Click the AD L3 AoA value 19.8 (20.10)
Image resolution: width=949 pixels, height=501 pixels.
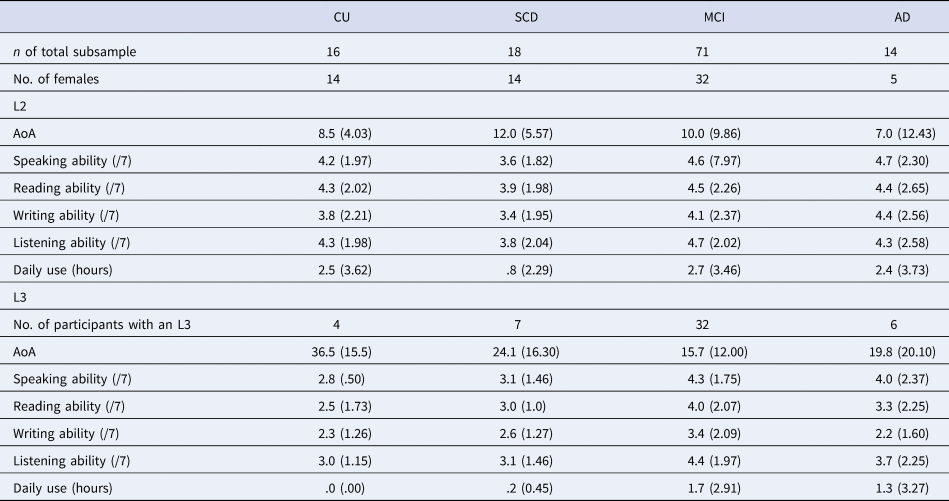(x=902, y=352)
